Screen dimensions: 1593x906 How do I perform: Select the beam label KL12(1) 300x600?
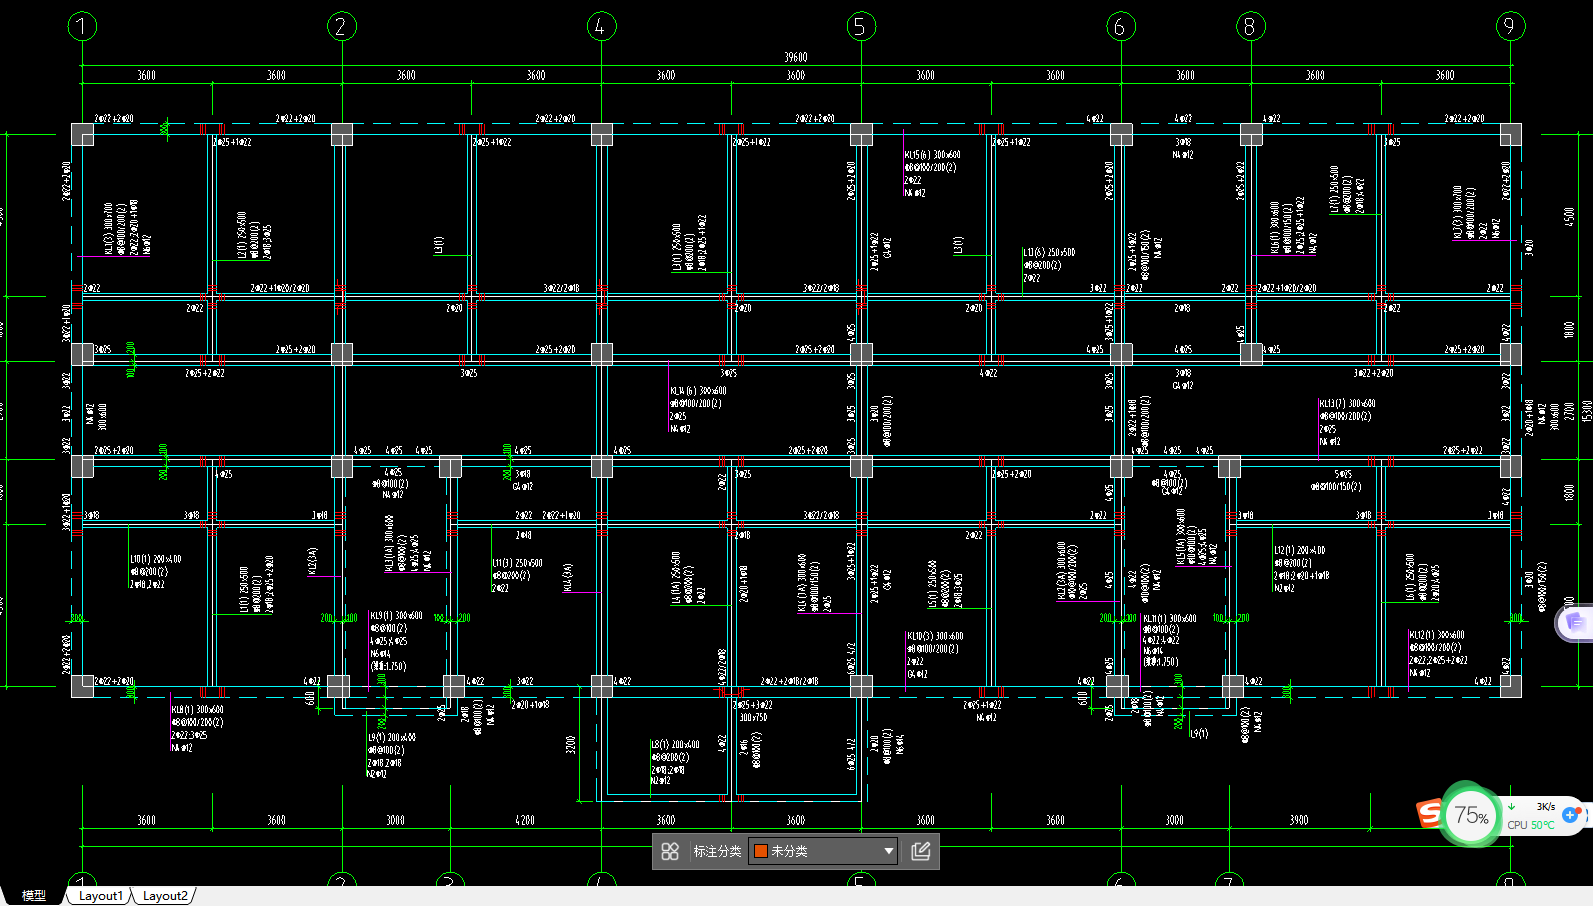(1437, 635)
